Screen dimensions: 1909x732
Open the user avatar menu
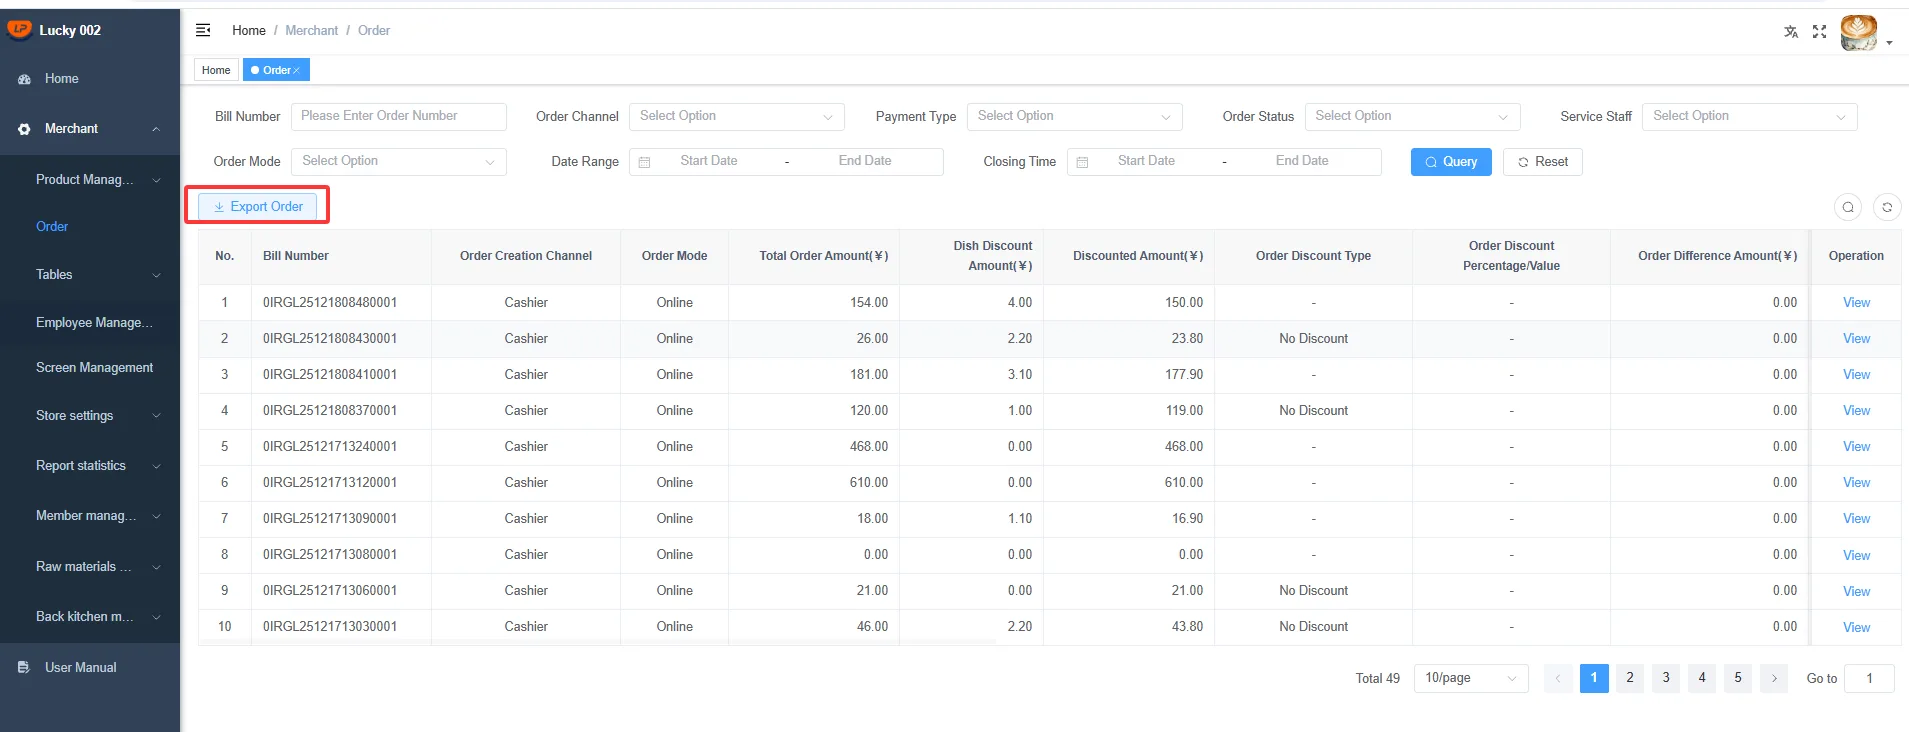click(1860, 32)
